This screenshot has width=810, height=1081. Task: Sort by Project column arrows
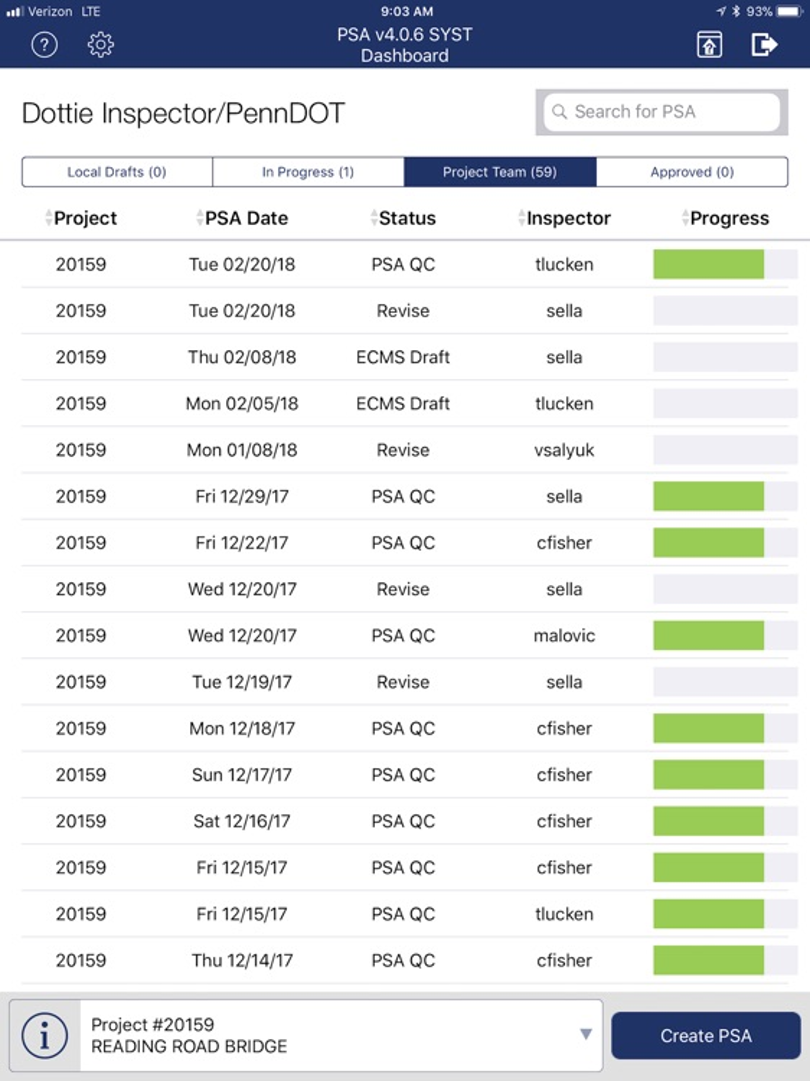(x=48, y=218)
